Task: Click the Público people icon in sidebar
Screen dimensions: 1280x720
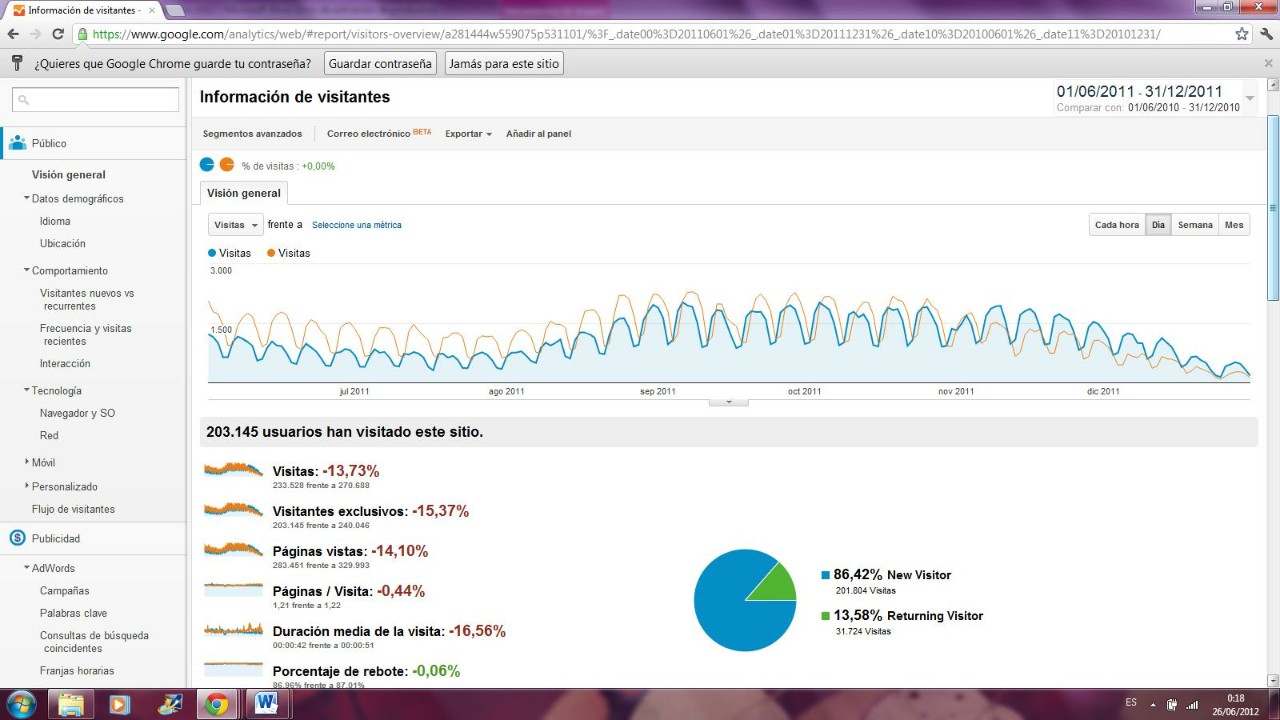Action: (17, 143)
